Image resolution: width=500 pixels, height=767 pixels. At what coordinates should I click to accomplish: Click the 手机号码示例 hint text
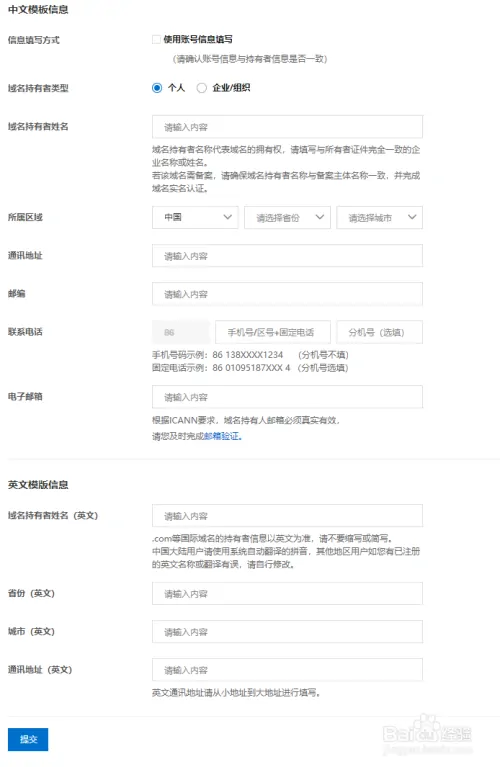[250, 355]
